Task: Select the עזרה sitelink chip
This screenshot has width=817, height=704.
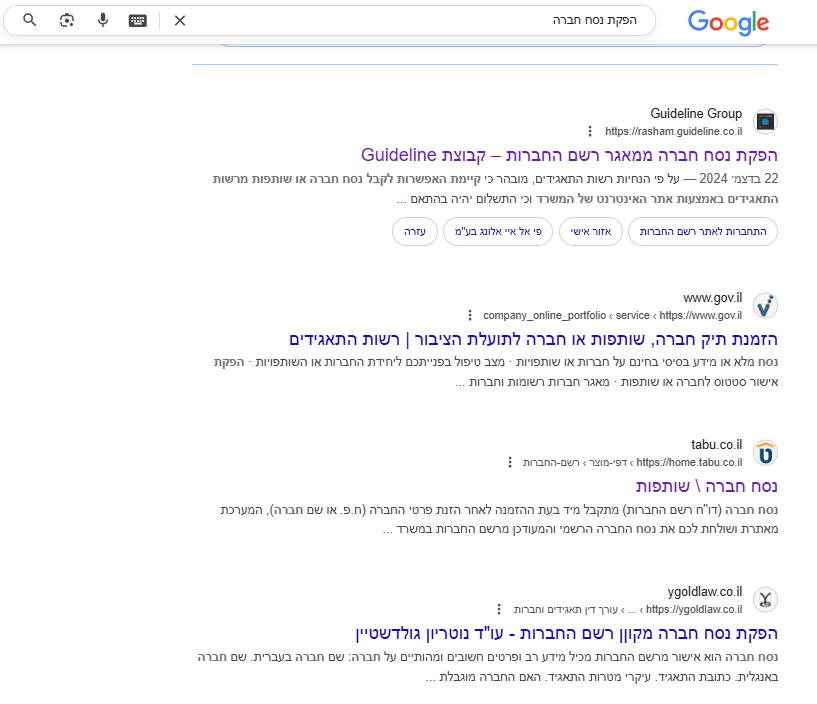Action: 414,232
